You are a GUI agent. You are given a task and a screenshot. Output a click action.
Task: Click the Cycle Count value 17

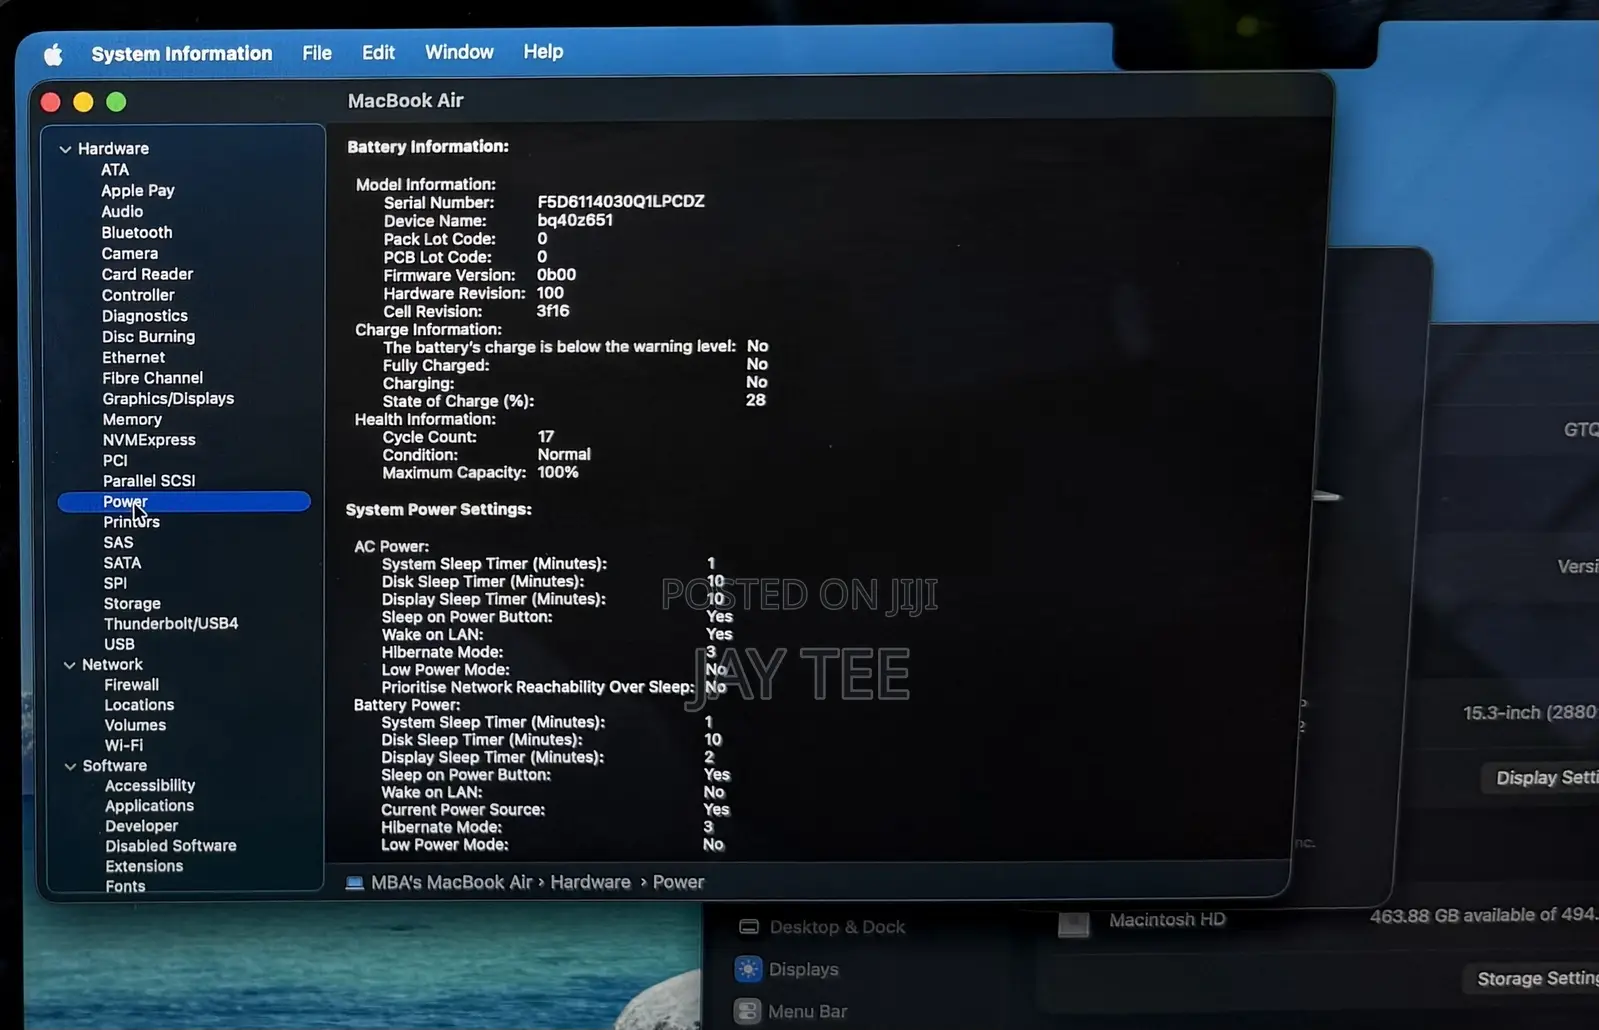tap(545, 437)
